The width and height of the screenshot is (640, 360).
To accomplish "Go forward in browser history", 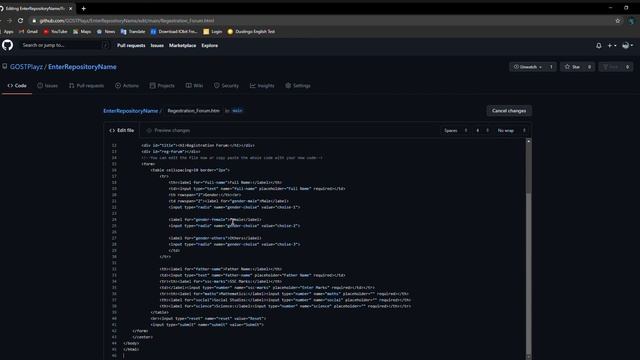I will click(x=9, y=20).
